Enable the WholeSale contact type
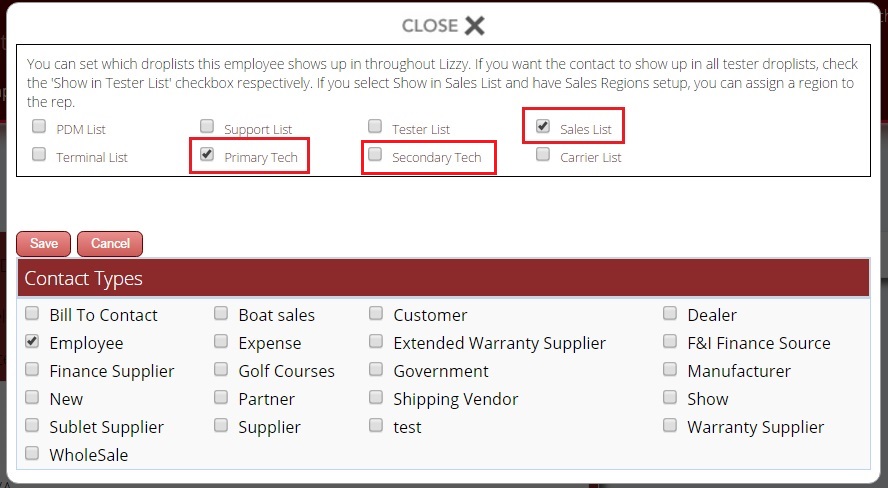 coord(32,454)
